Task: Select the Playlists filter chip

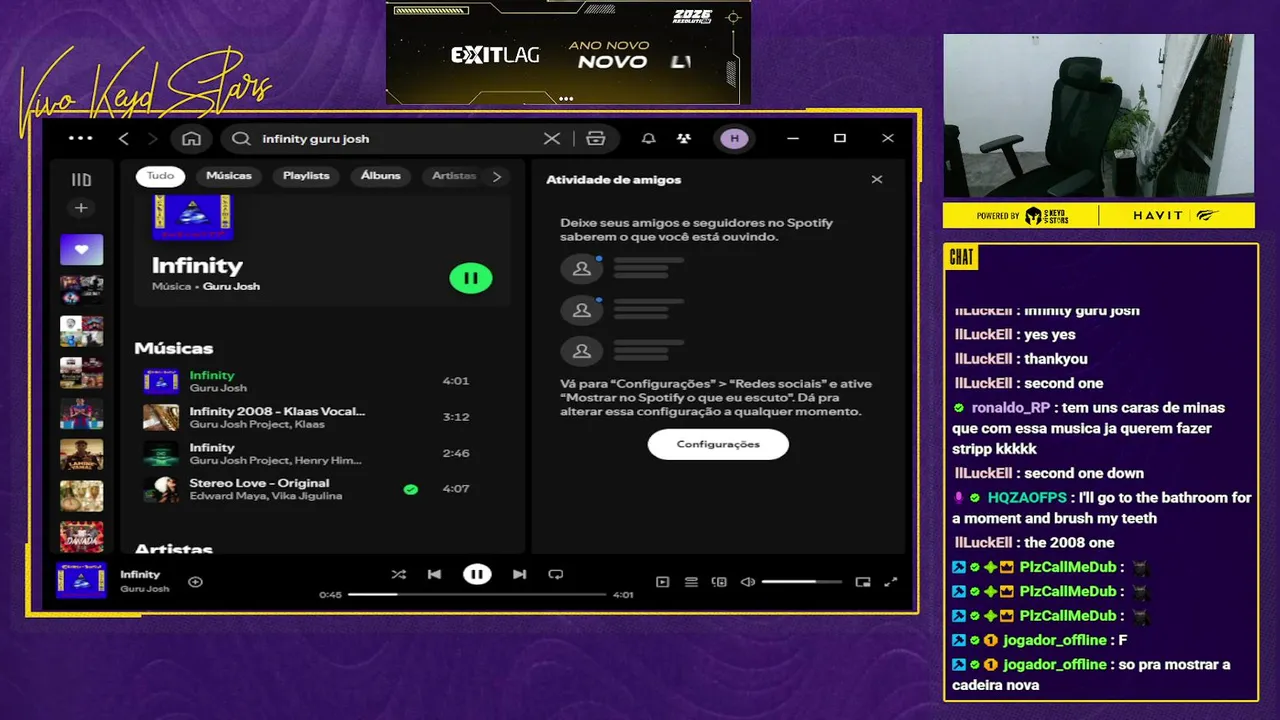Action: coord(306,176)
